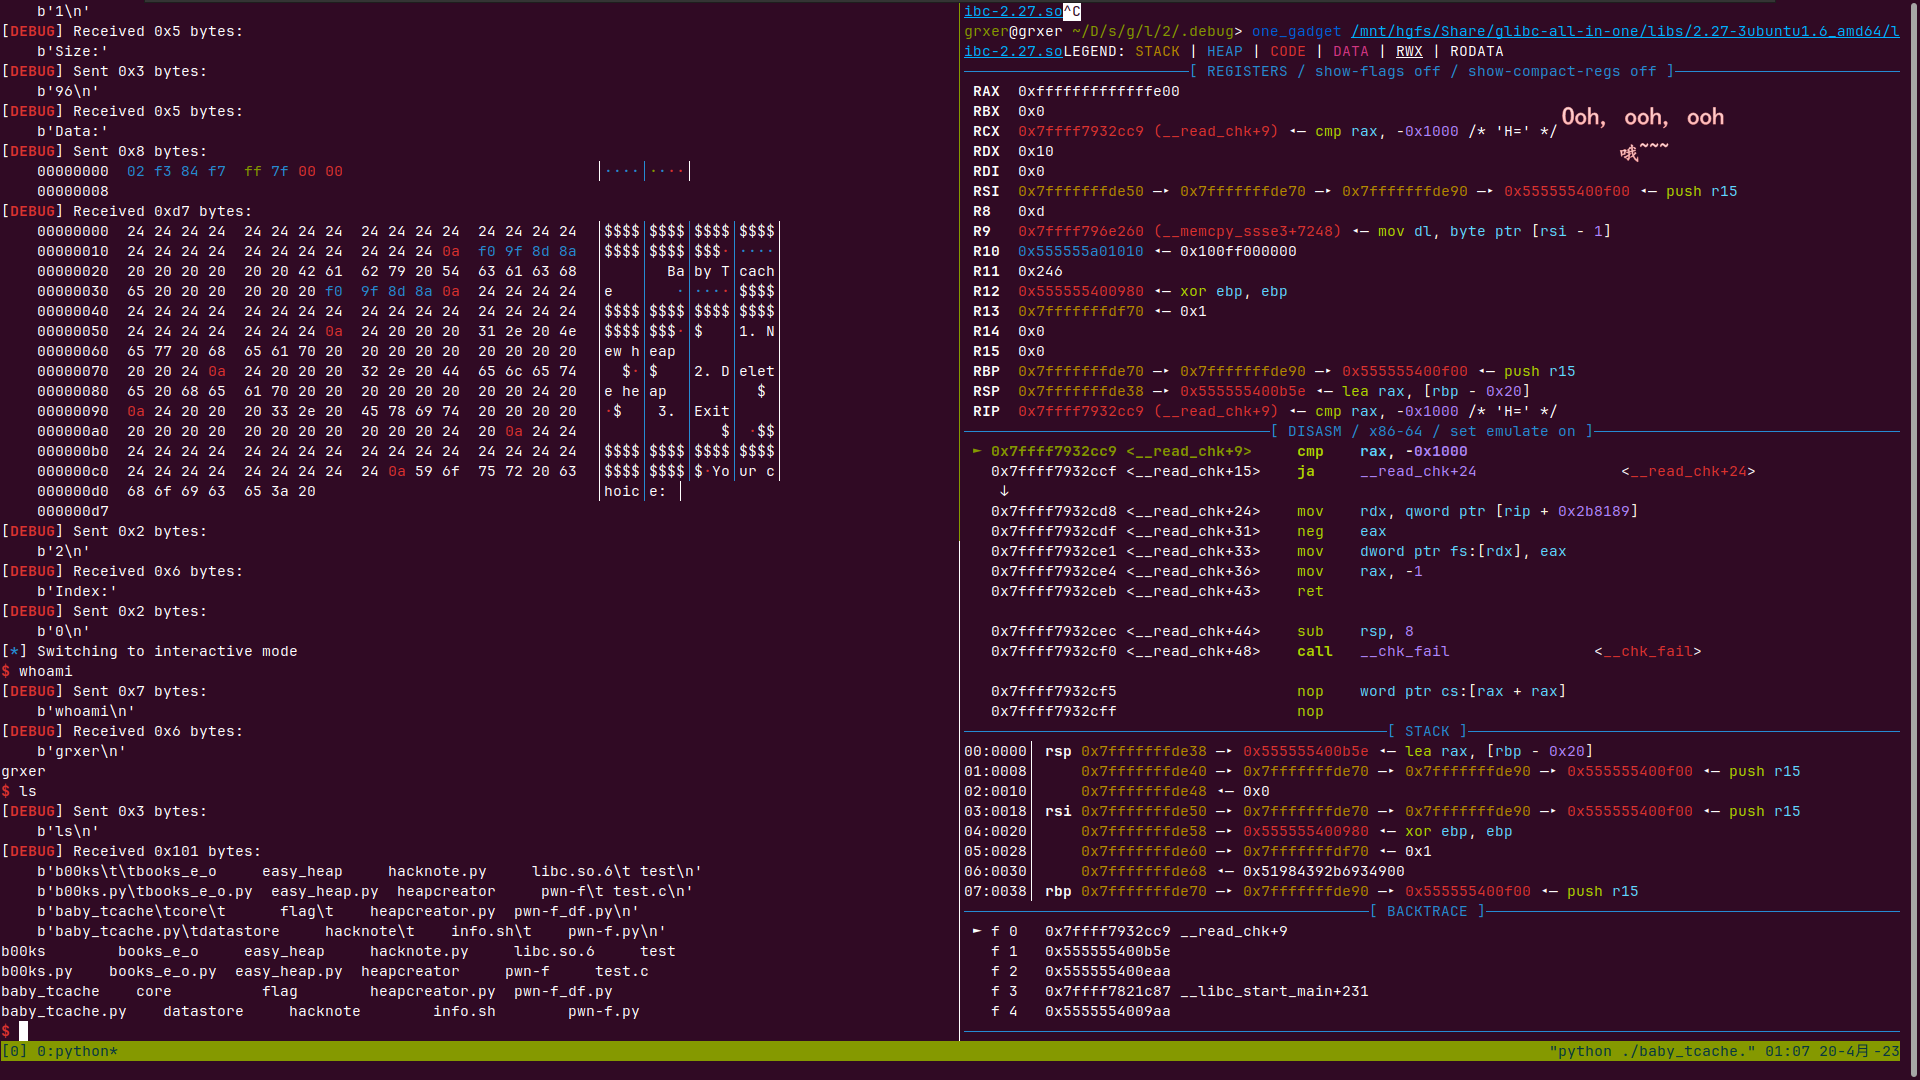Image resolution: width=1920 pixels, height=1080 pixels.
Task: Click the RWX entry in the pwndbg legend
Action: pyautogui.click(x=1409, y=51)
